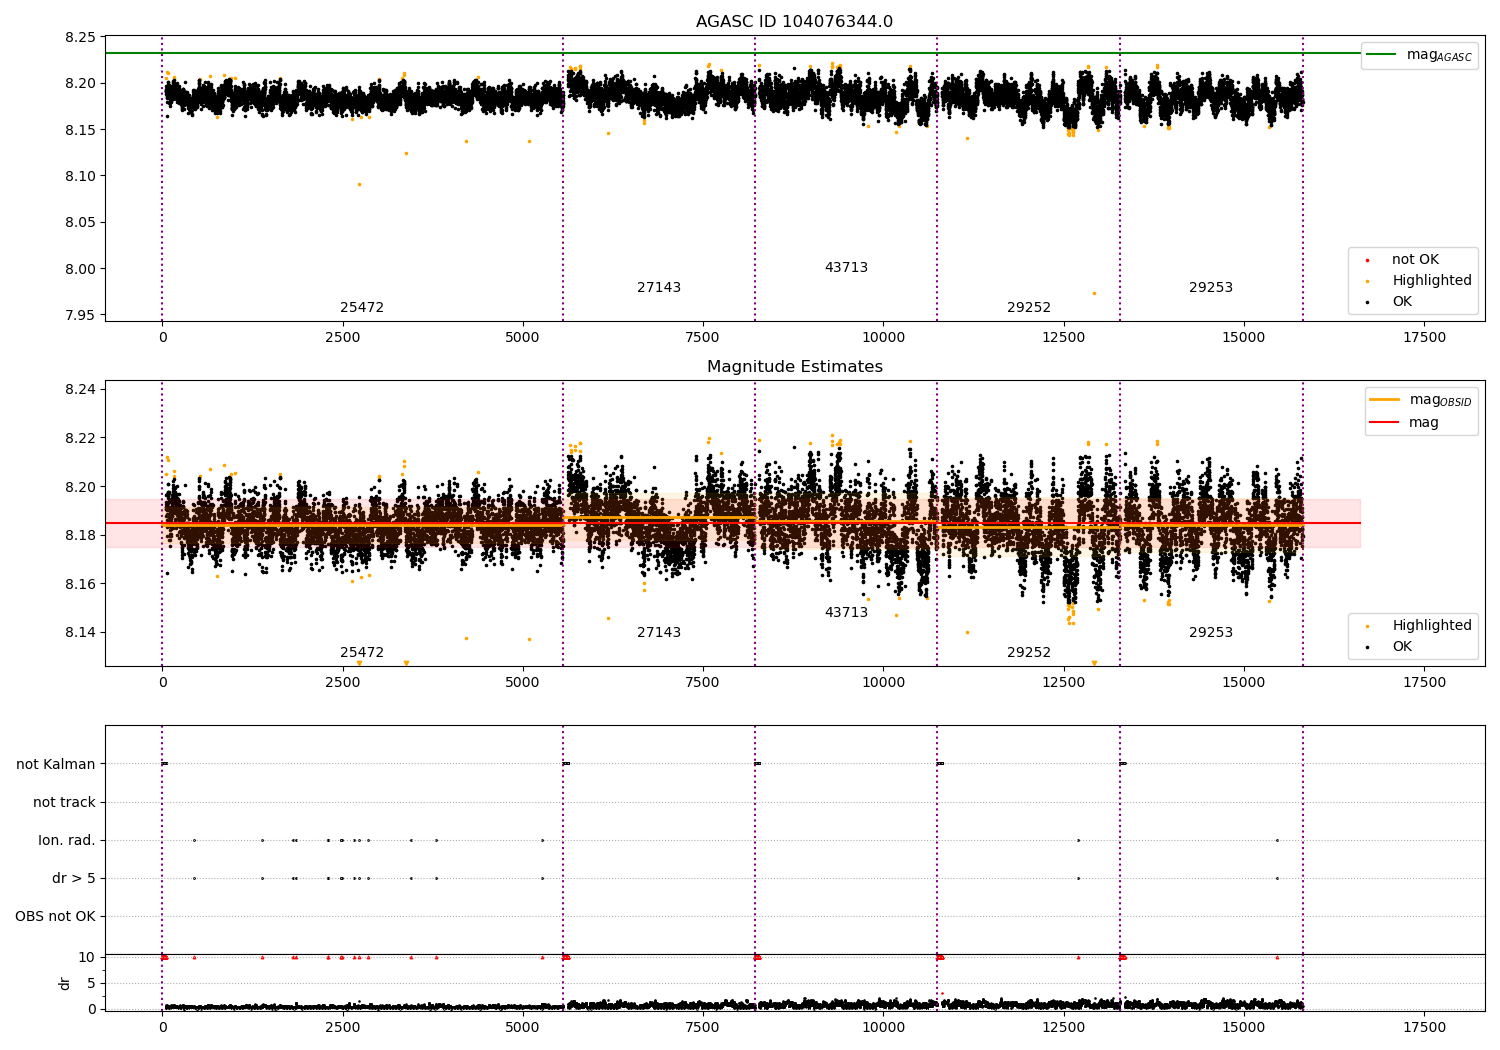This screenshot has height=1050, width=1500.
Task: Click OBSID label 25472 in the top plot
Action: (x=362, y=308)
